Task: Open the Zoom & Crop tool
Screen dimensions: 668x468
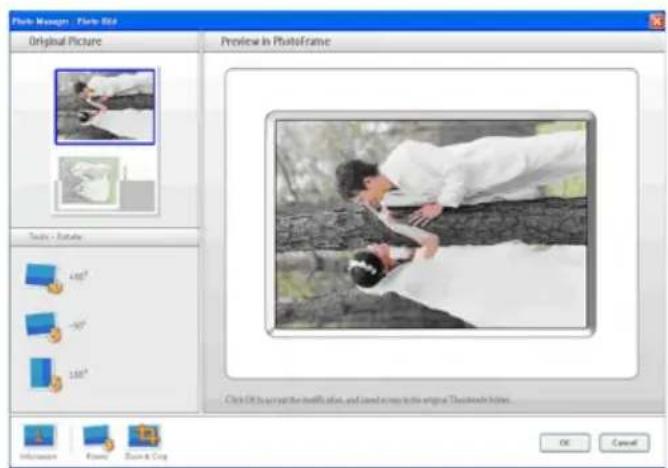Action: pos(144,437)
